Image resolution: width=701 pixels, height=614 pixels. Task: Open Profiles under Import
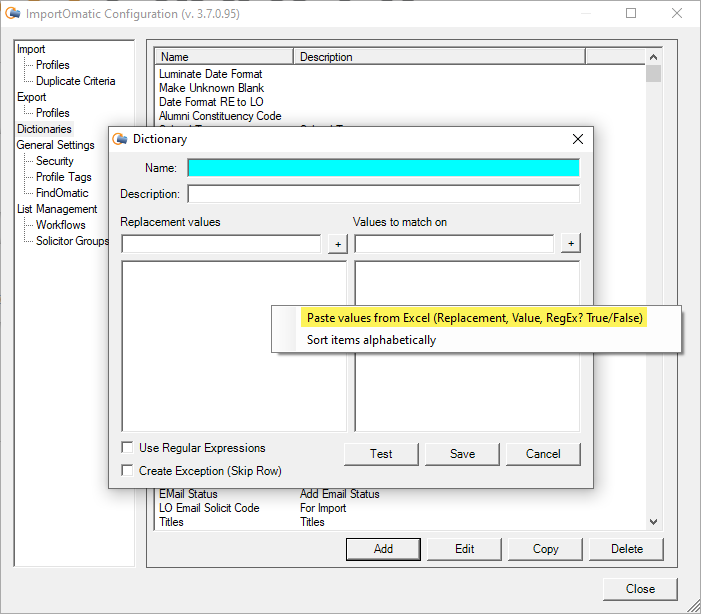coord(53,65)
